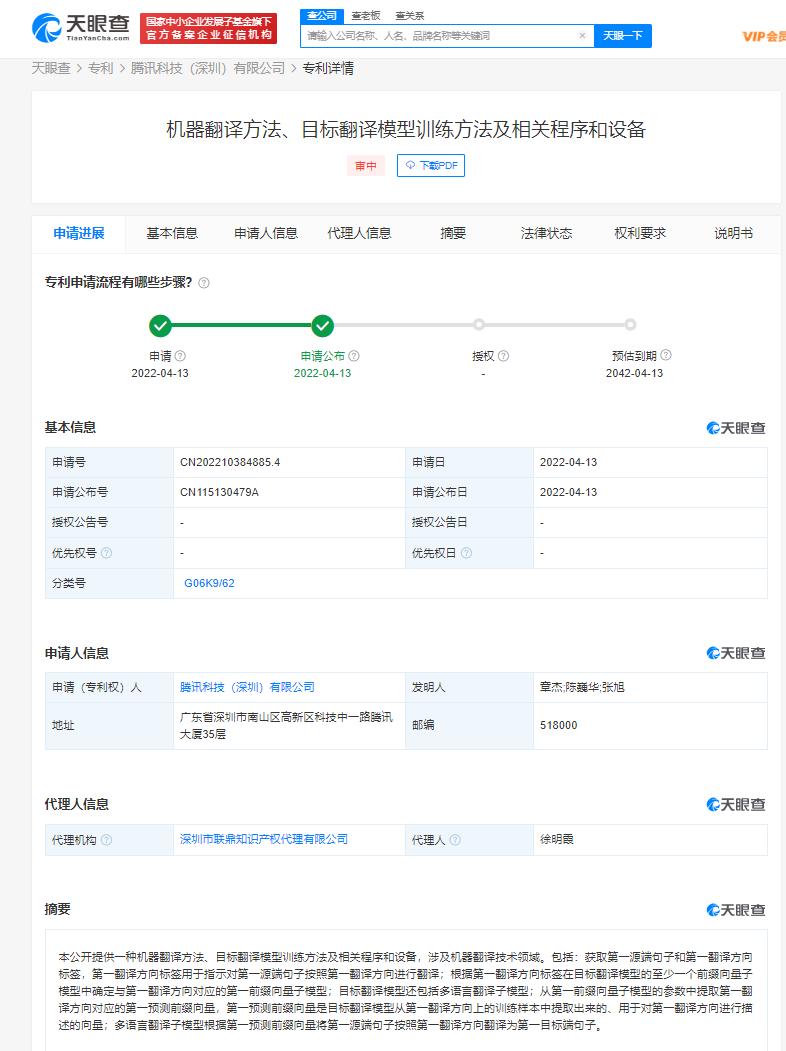Click the help icon next to 专利申请流程有哪些步骤

[x=204, y=283]
